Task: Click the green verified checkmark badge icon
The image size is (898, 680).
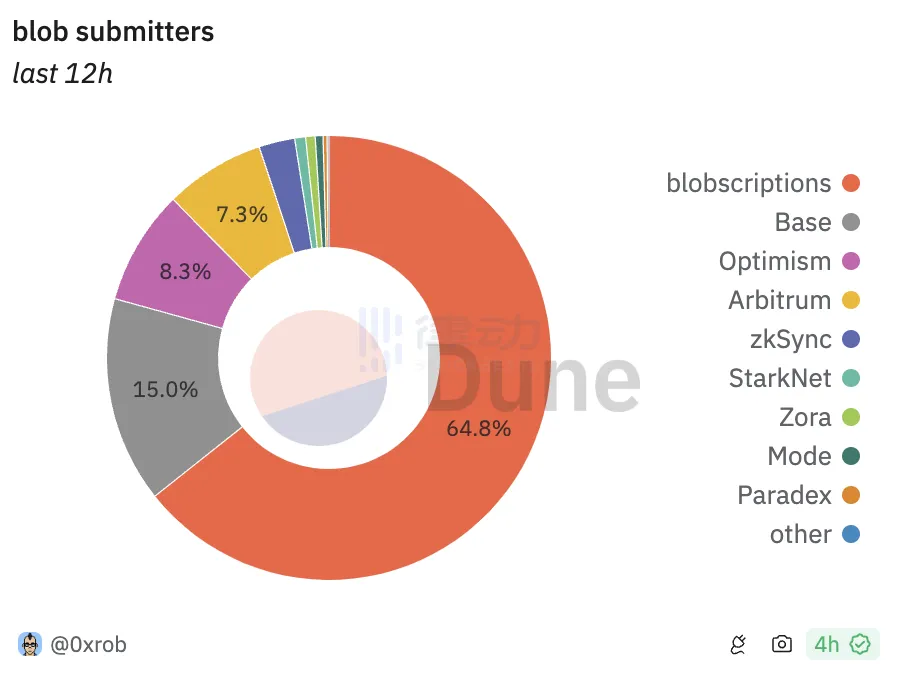Action: click(860, 645)
